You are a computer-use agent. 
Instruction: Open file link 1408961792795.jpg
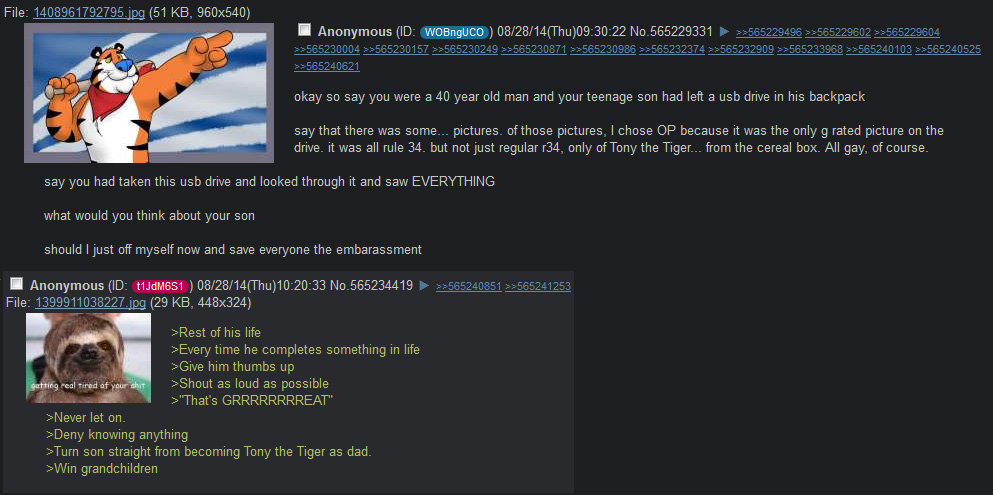89,12
